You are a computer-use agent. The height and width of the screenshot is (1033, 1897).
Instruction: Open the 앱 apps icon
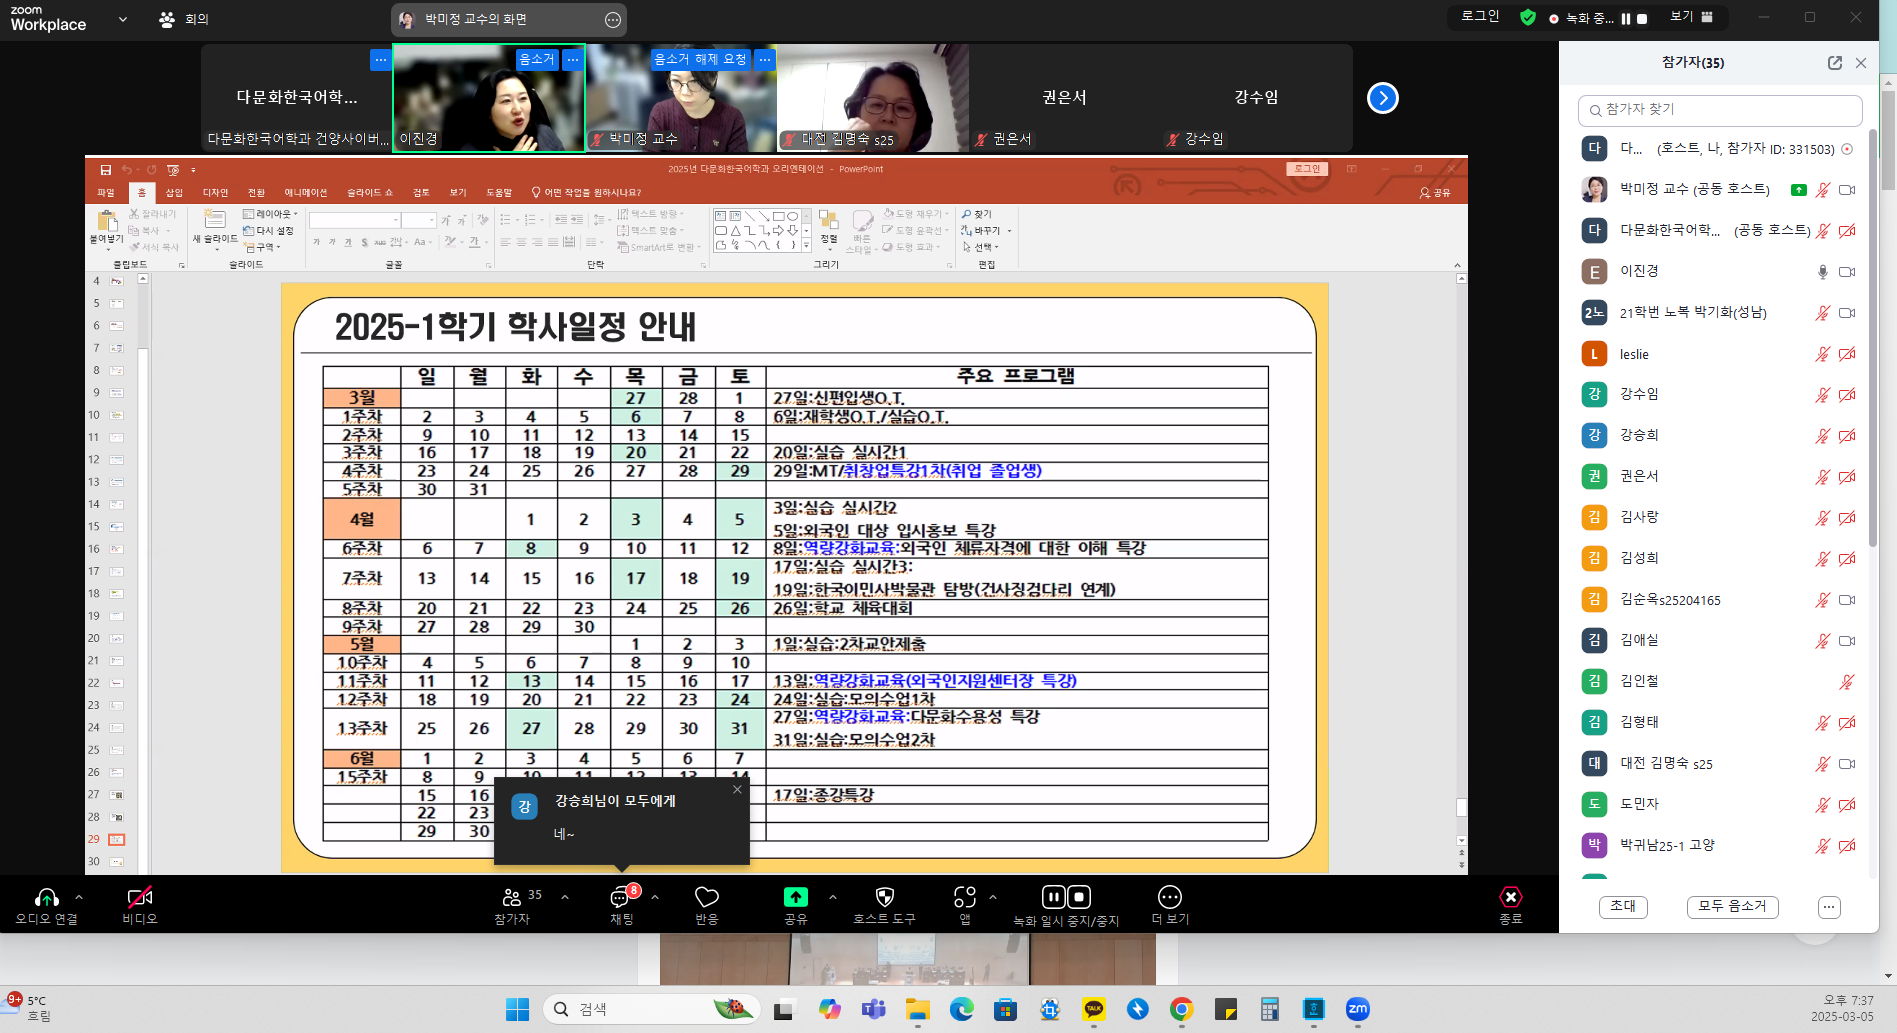964,897
